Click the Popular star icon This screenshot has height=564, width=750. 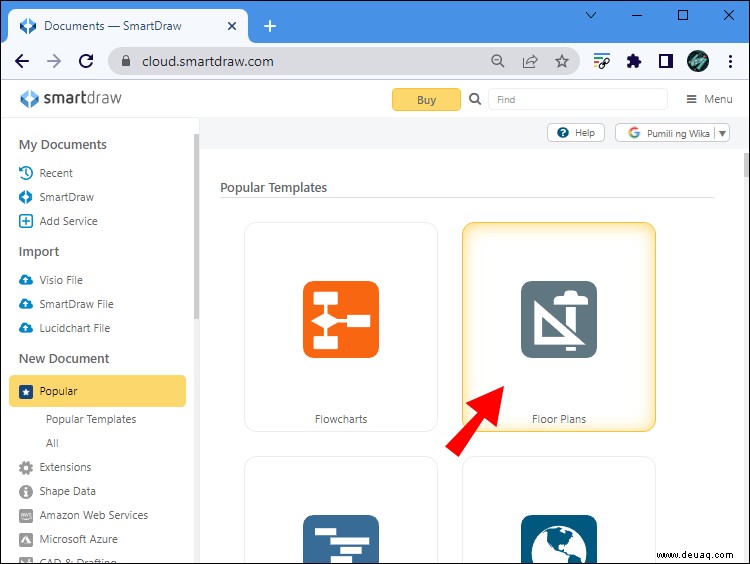[26, 392]
